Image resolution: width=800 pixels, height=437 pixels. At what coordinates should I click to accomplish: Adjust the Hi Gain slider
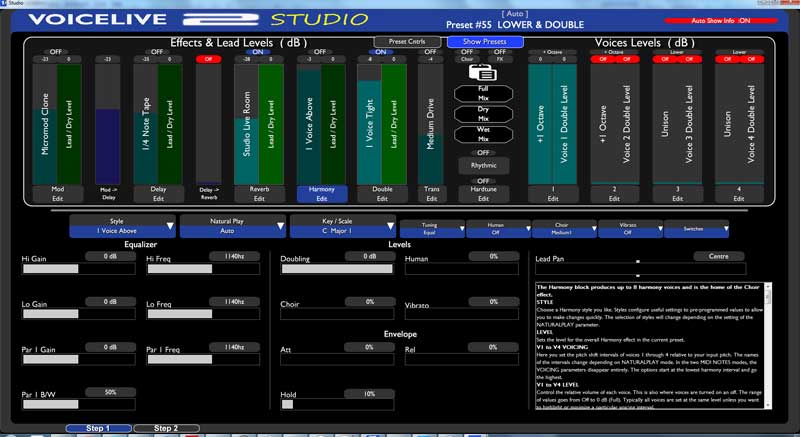point(79,269)
